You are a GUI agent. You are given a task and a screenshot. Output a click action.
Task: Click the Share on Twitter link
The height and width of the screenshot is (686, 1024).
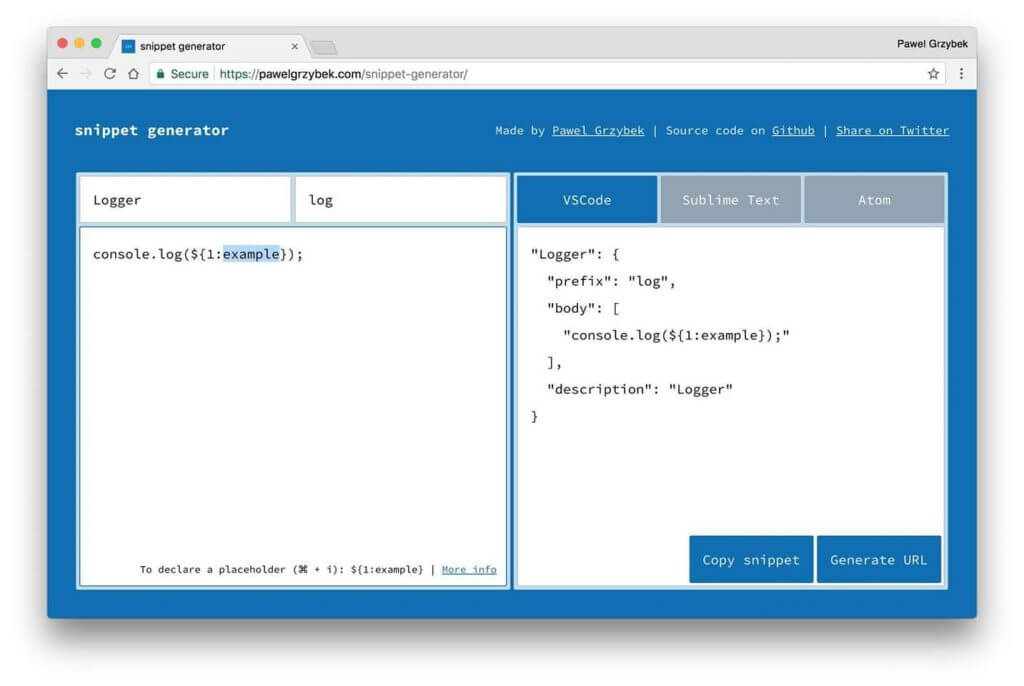point(892,130)
